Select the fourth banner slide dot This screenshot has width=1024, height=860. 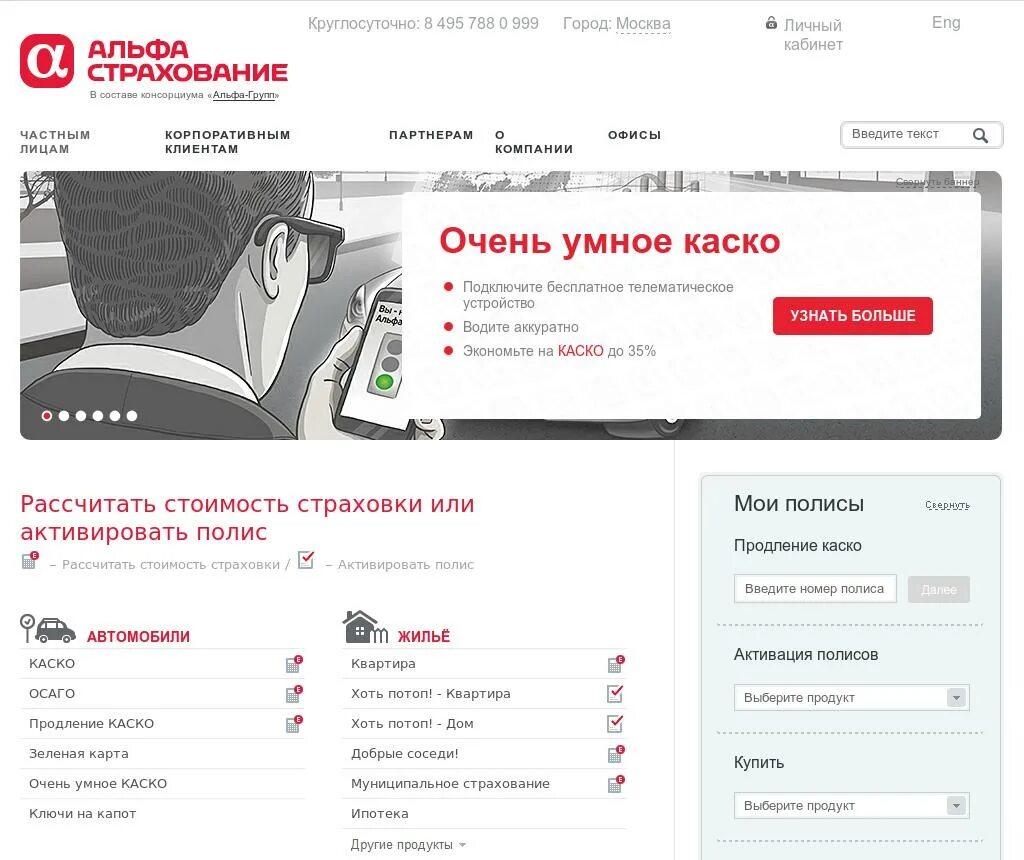[98, 416]
